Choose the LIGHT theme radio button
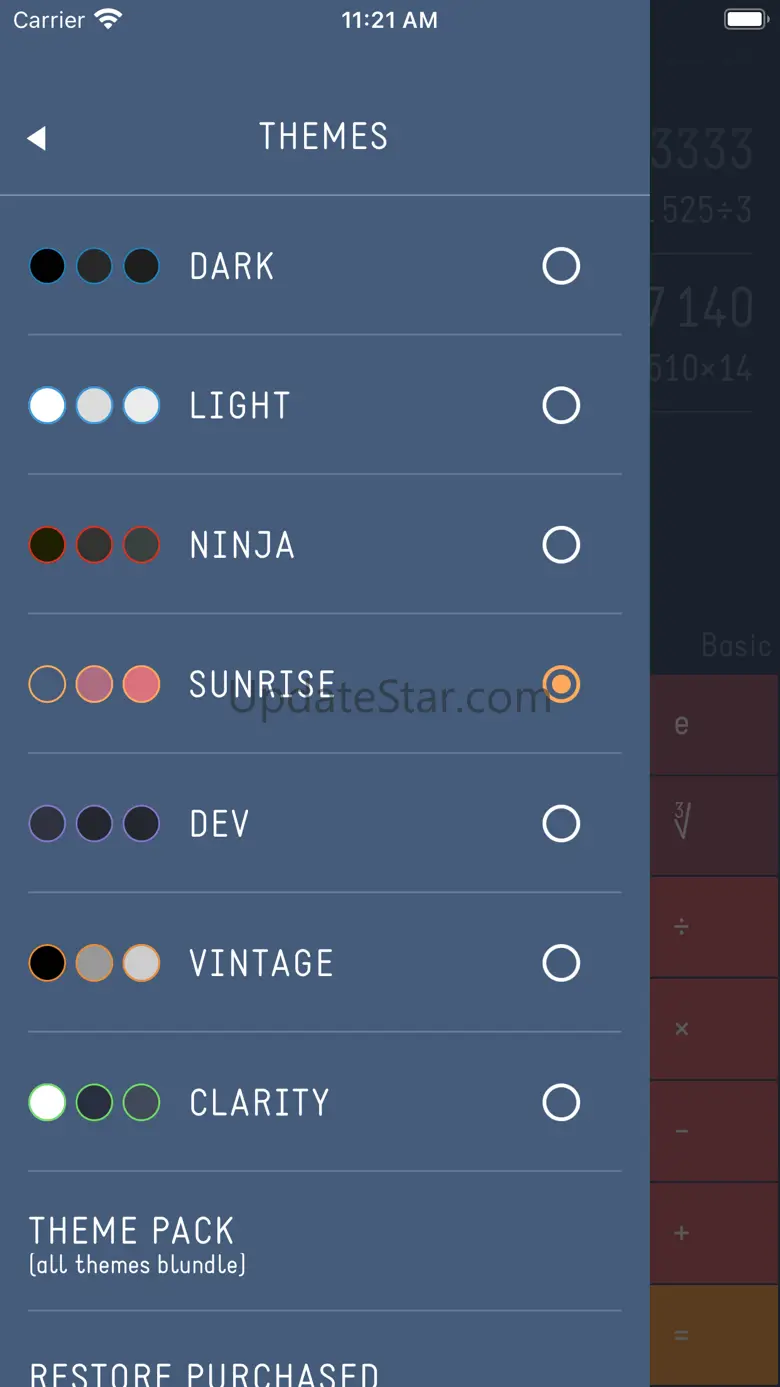780x1387 pixels. click(x=561, y=405)
